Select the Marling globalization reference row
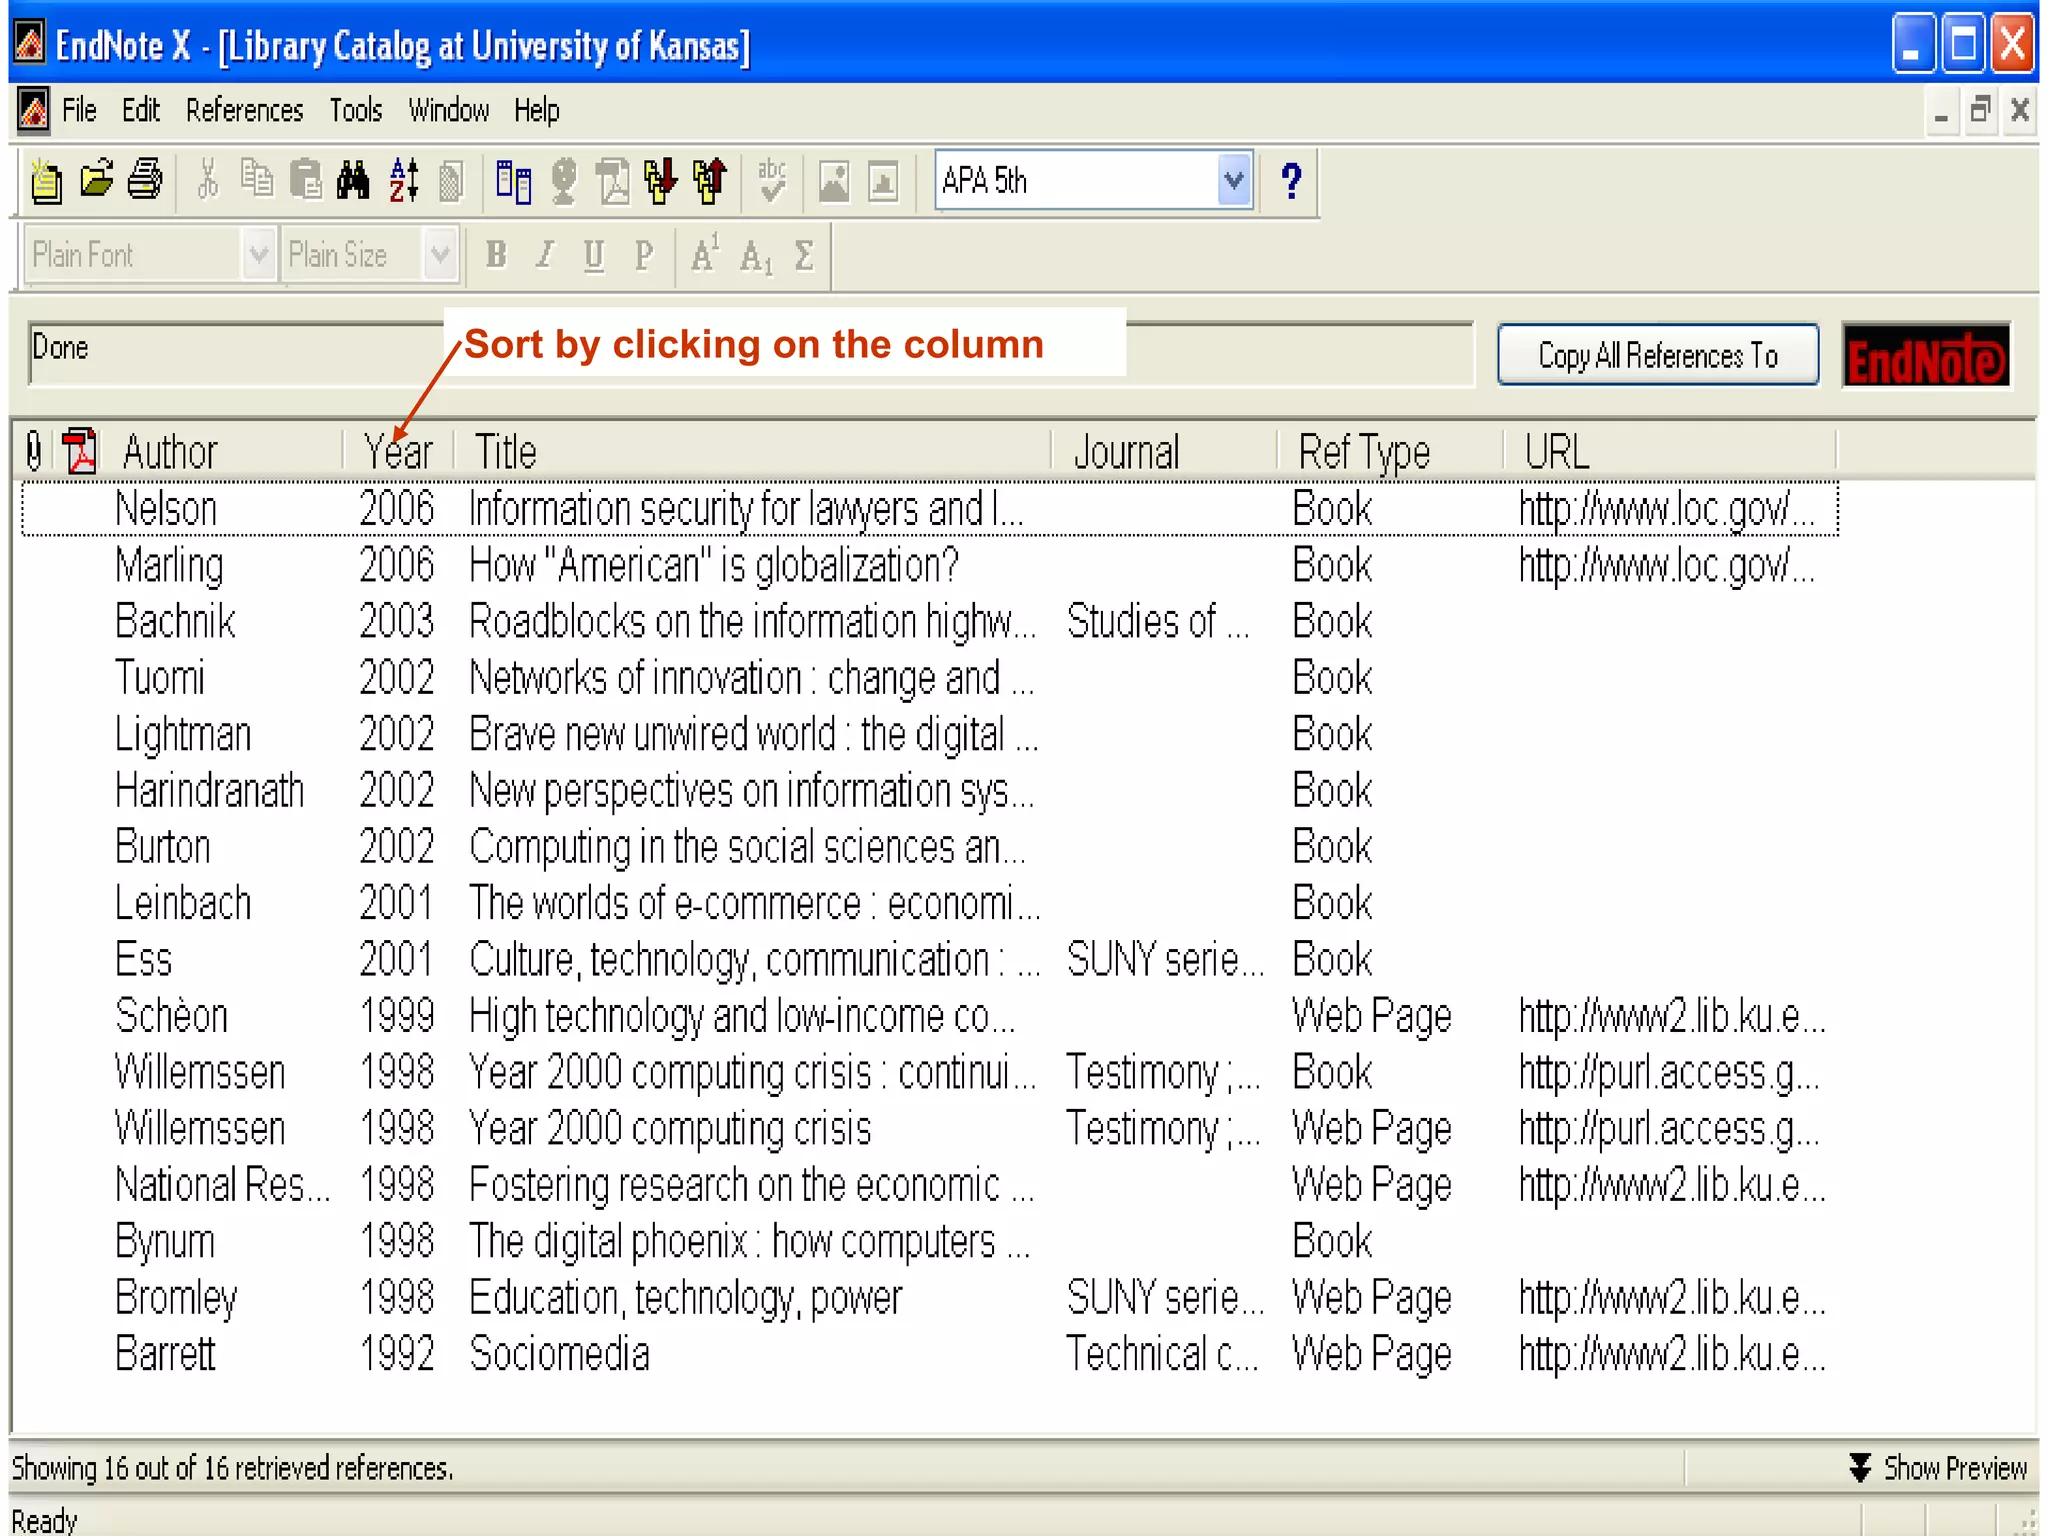The image size is (2048, 1536). (930, 565)
